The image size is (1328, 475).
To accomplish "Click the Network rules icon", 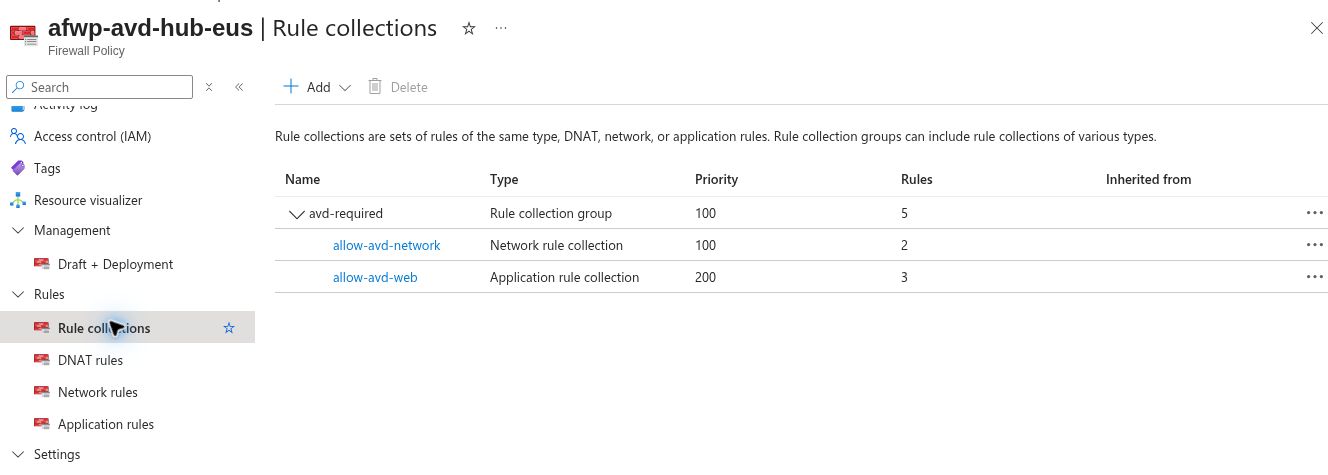I will (x=42, y=392).
